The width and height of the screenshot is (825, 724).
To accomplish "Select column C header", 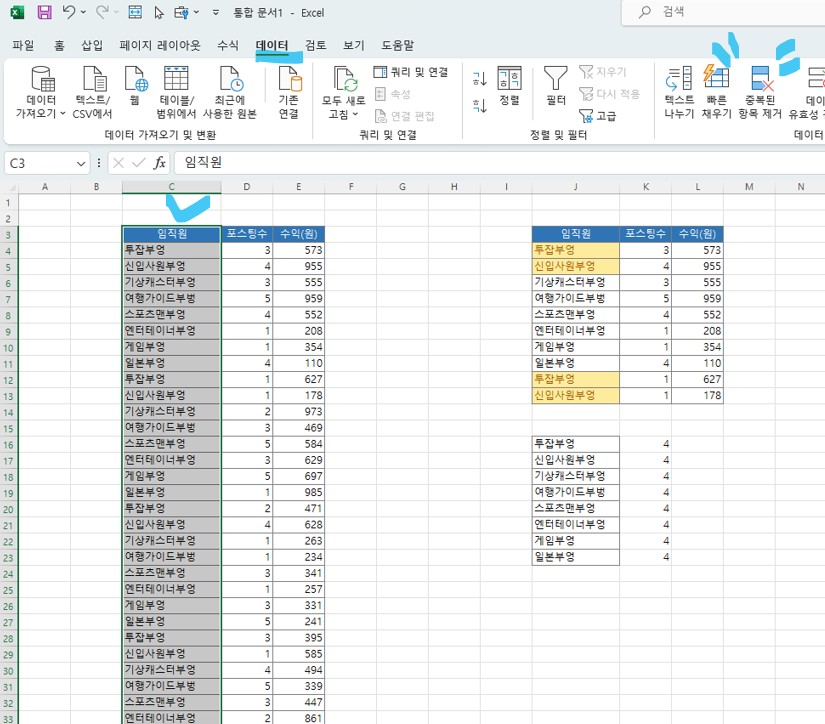I will 172,187.
